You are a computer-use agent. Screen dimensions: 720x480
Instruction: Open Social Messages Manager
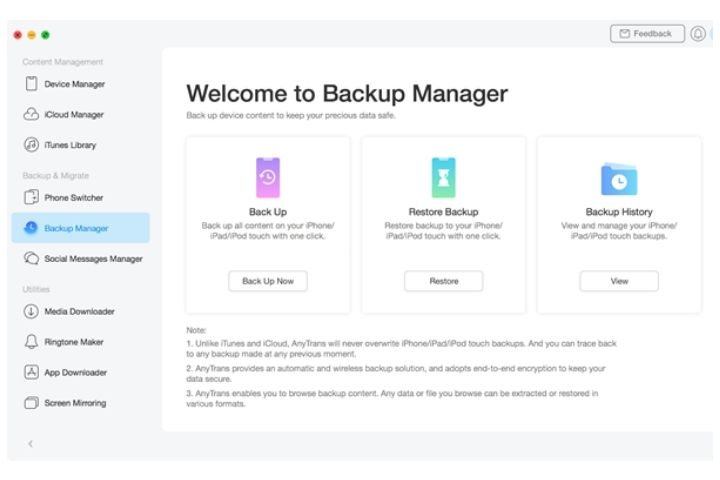(80, 258)
